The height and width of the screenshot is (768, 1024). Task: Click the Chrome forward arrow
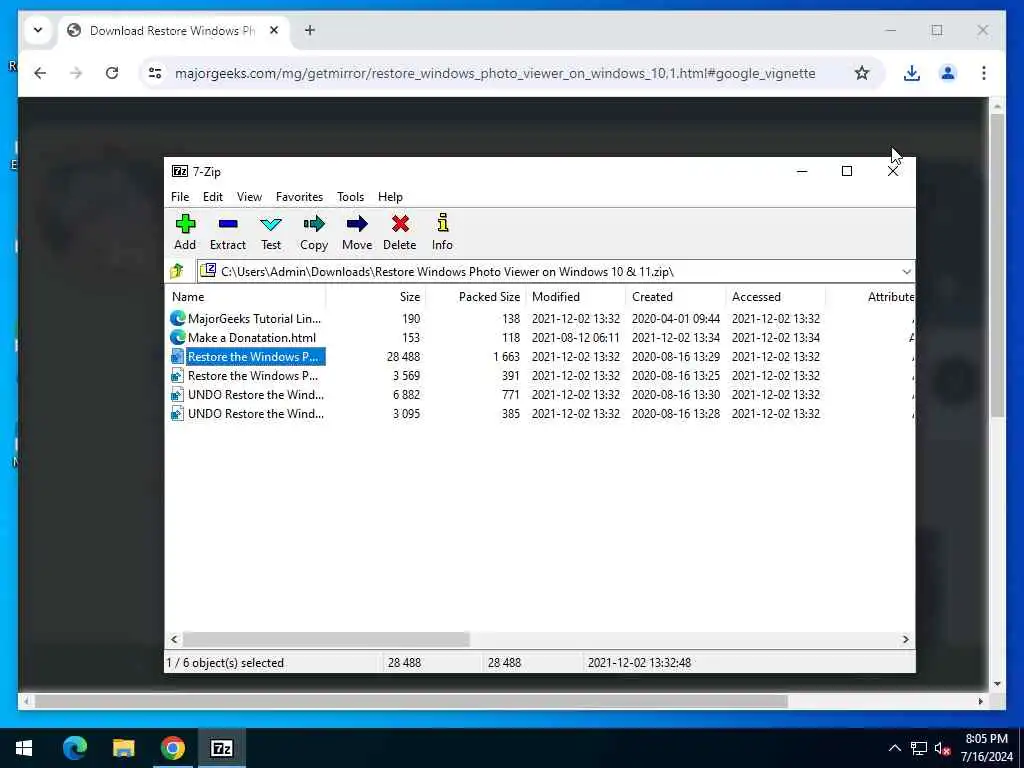click(x=76, y=73)
